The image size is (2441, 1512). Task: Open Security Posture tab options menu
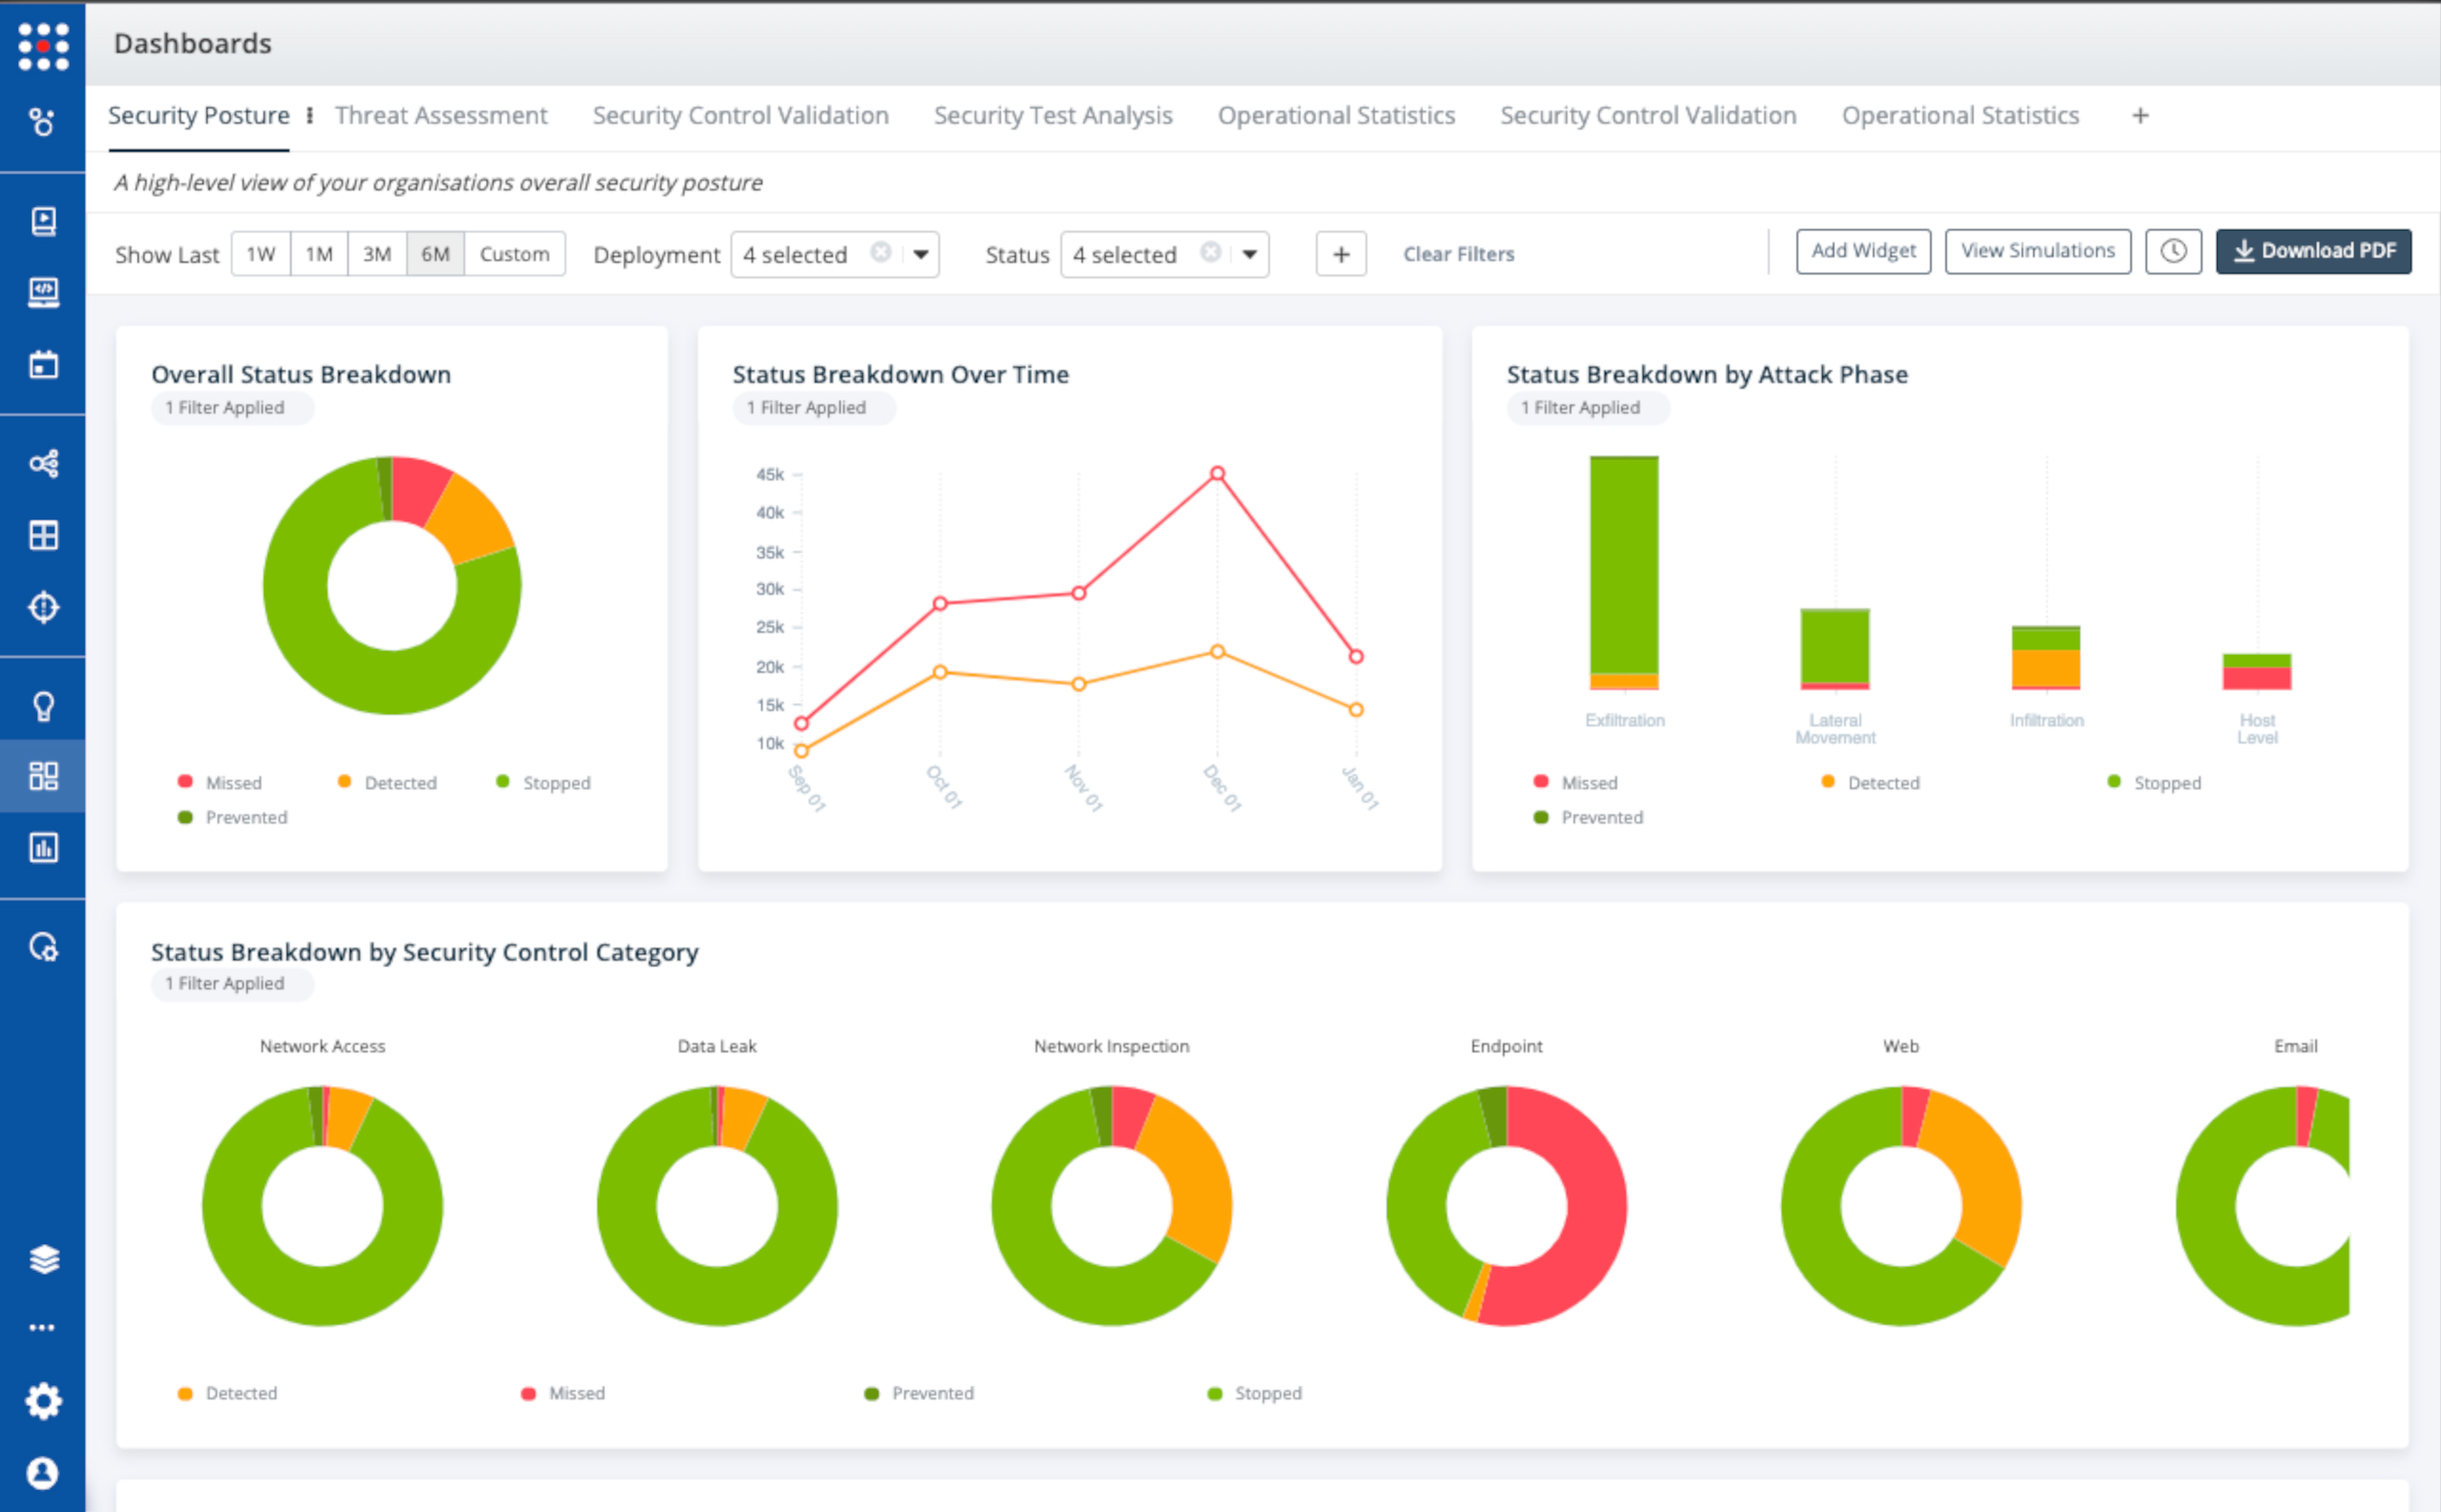(x=310, y=116)
